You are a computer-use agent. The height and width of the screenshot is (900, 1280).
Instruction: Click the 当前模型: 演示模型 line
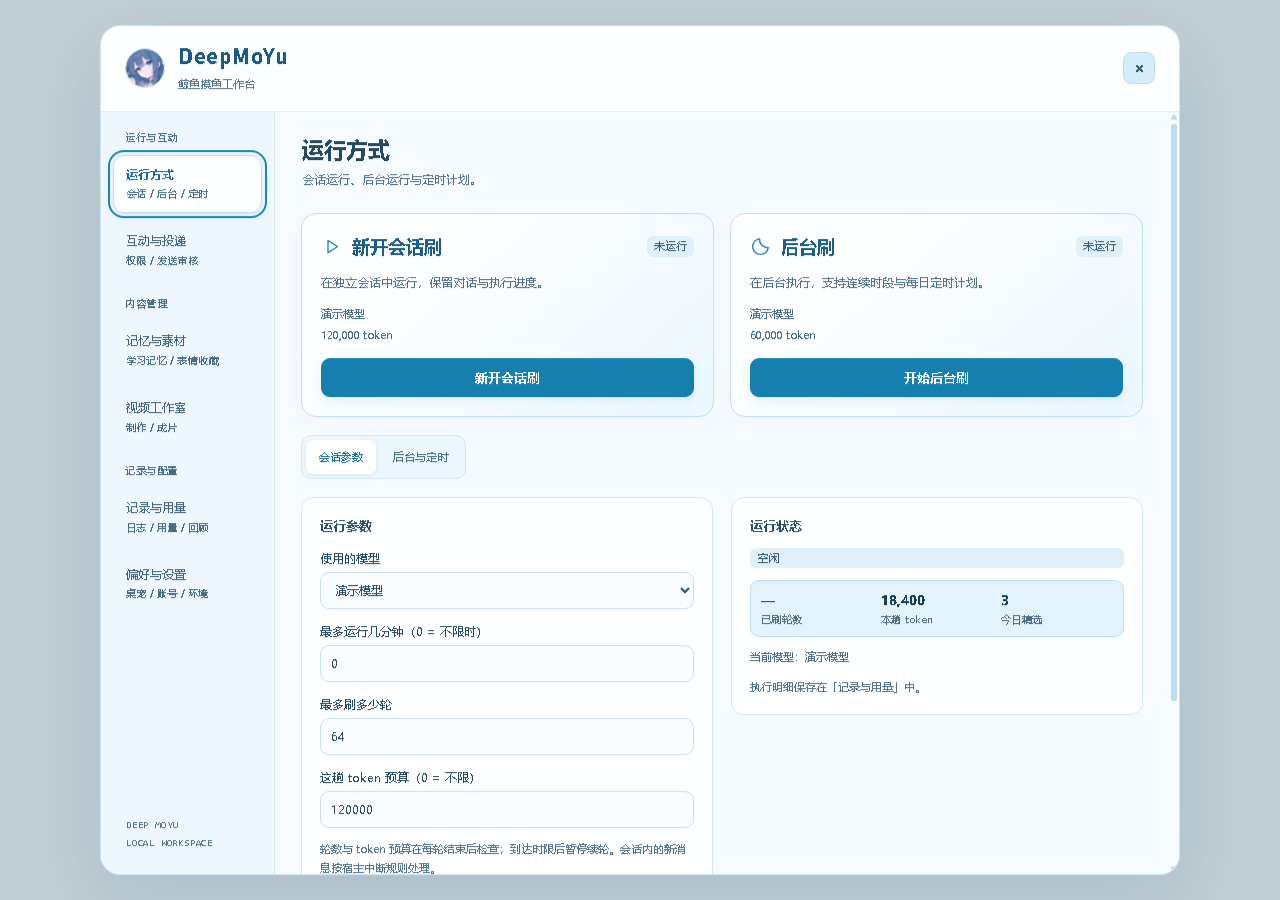(x=799, y=657)
